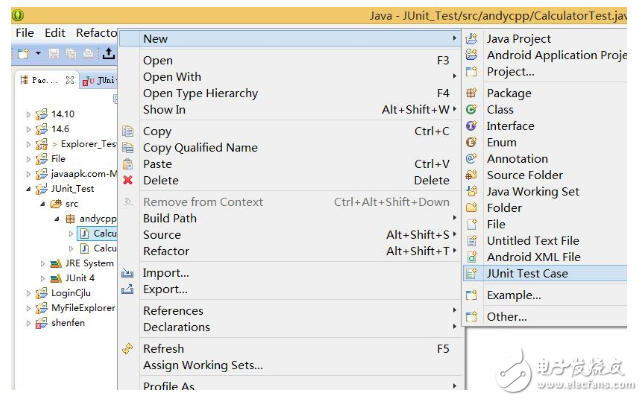This screenshot has width=643, height=401.
Task: Click the JUnit Test Case icon in submenu
Action: point(472,273)
